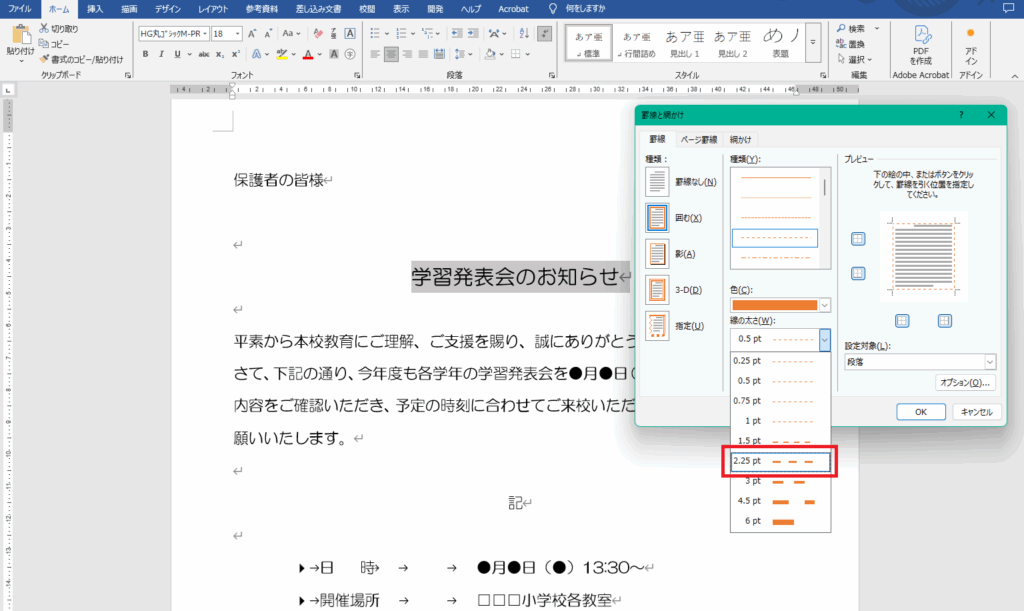1024x611 pixels.
Task: Switch to Page Border (ページ罫線) tab
Action: point(699,139)
